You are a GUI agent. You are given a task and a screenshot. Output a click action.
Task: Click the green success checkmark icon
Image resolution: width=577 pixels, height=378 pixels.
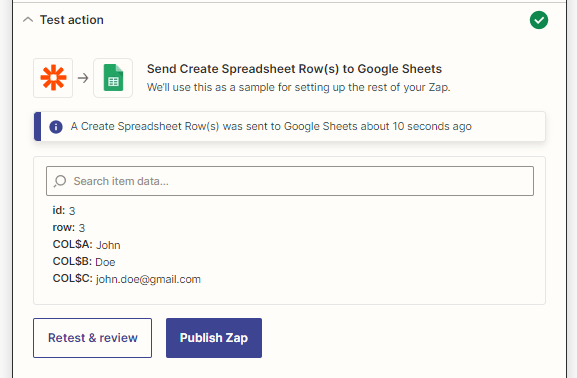click(x=539, y=20)
